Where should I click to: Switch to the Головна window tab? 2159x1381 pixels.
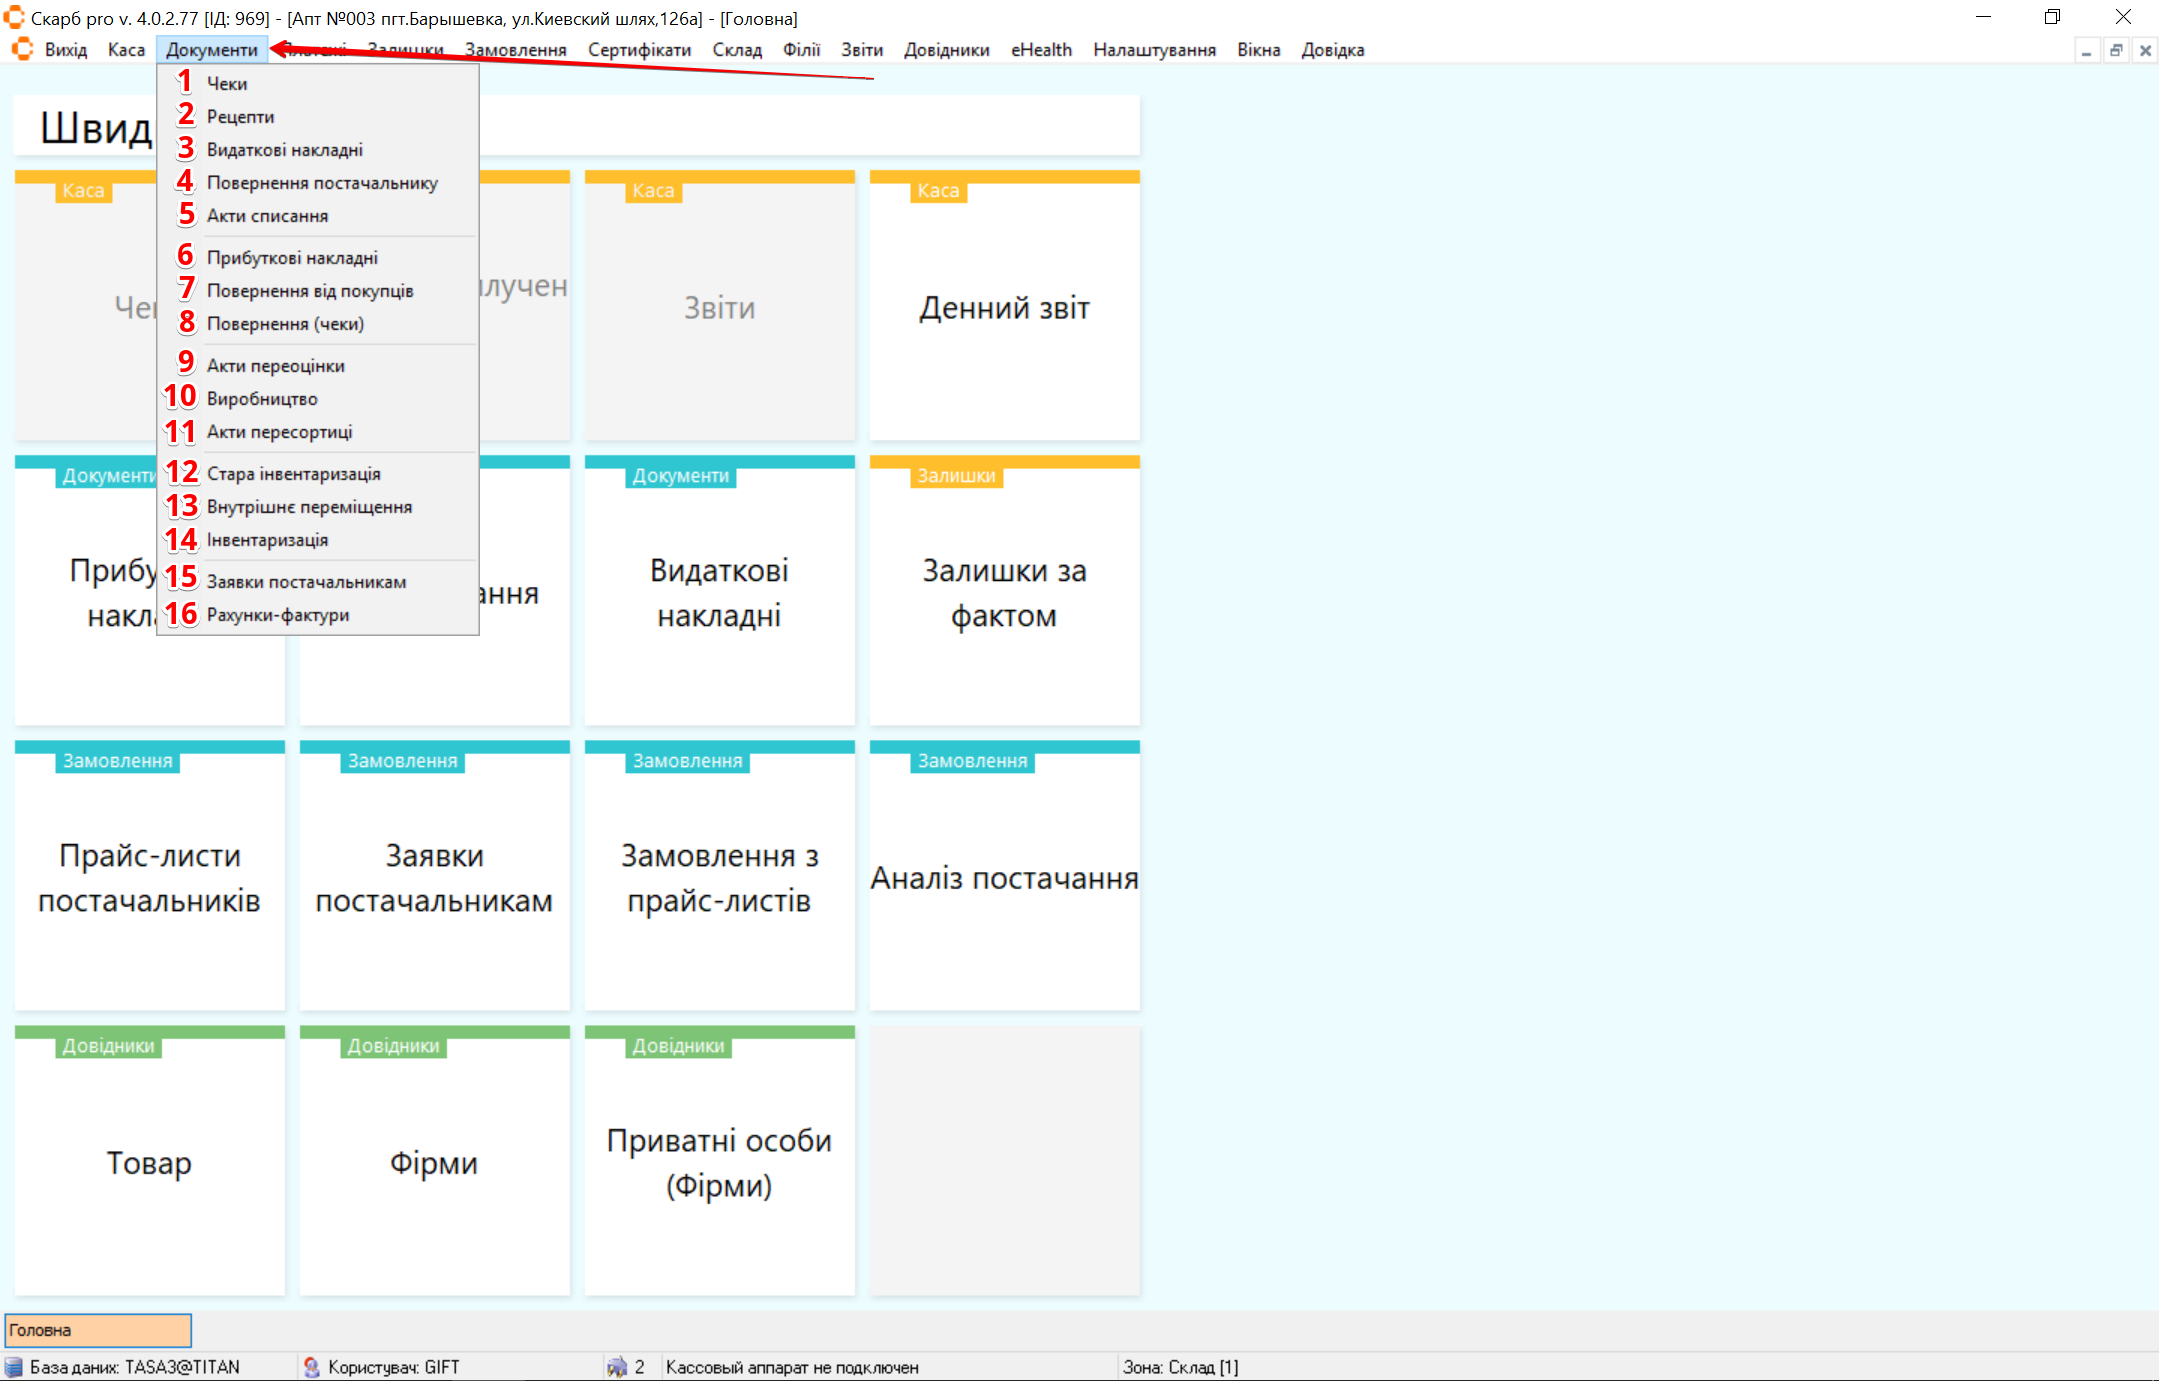click(98, 1330)
